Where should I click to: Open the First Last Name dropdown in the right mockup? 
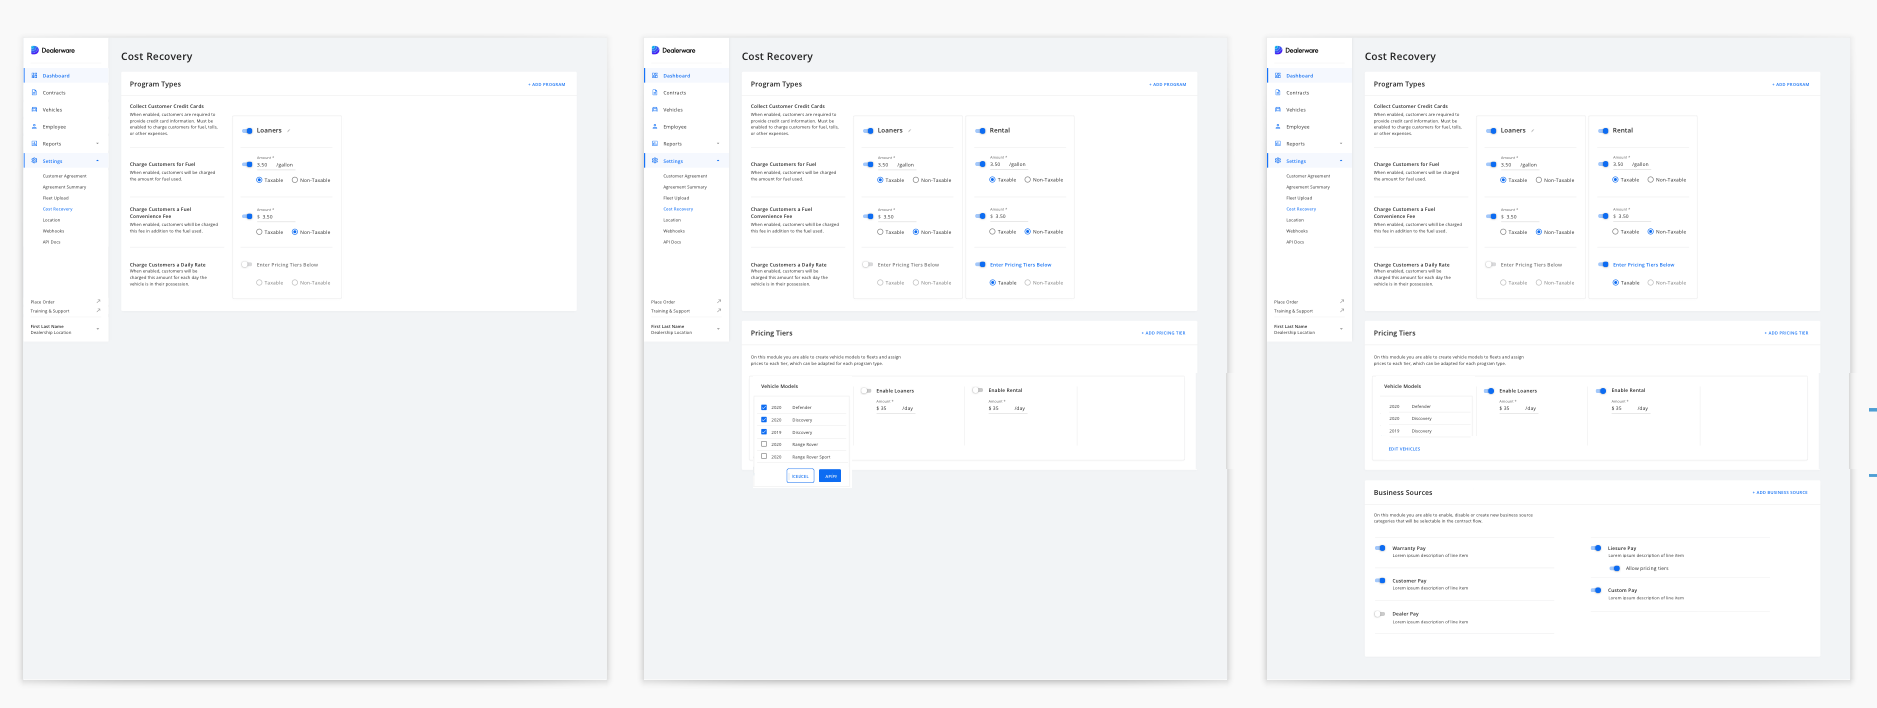(x=1341, y=329)
